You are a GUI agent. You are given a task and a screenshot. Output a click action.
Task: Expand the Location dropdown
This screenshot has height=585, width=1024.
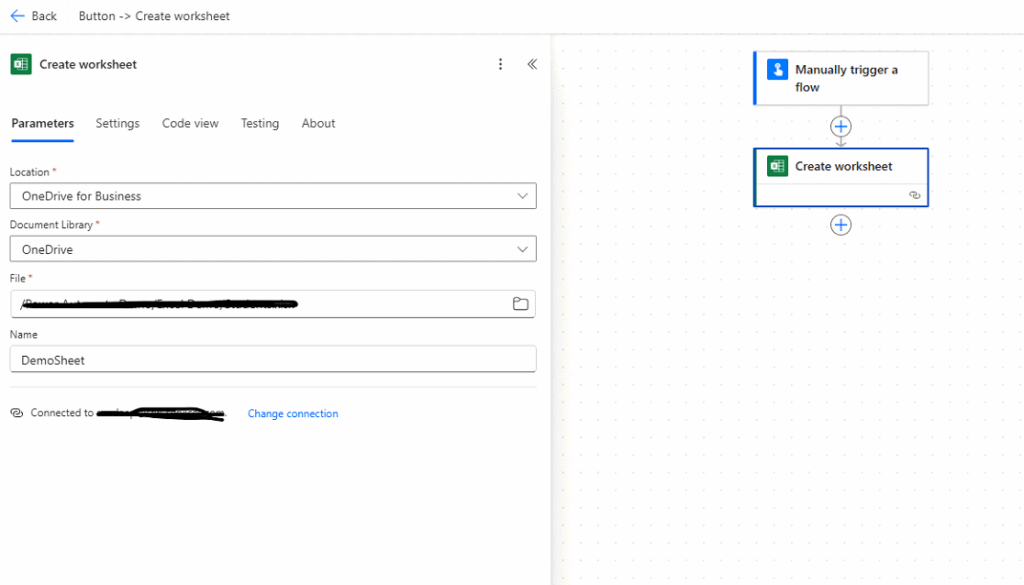pos(522,196)
